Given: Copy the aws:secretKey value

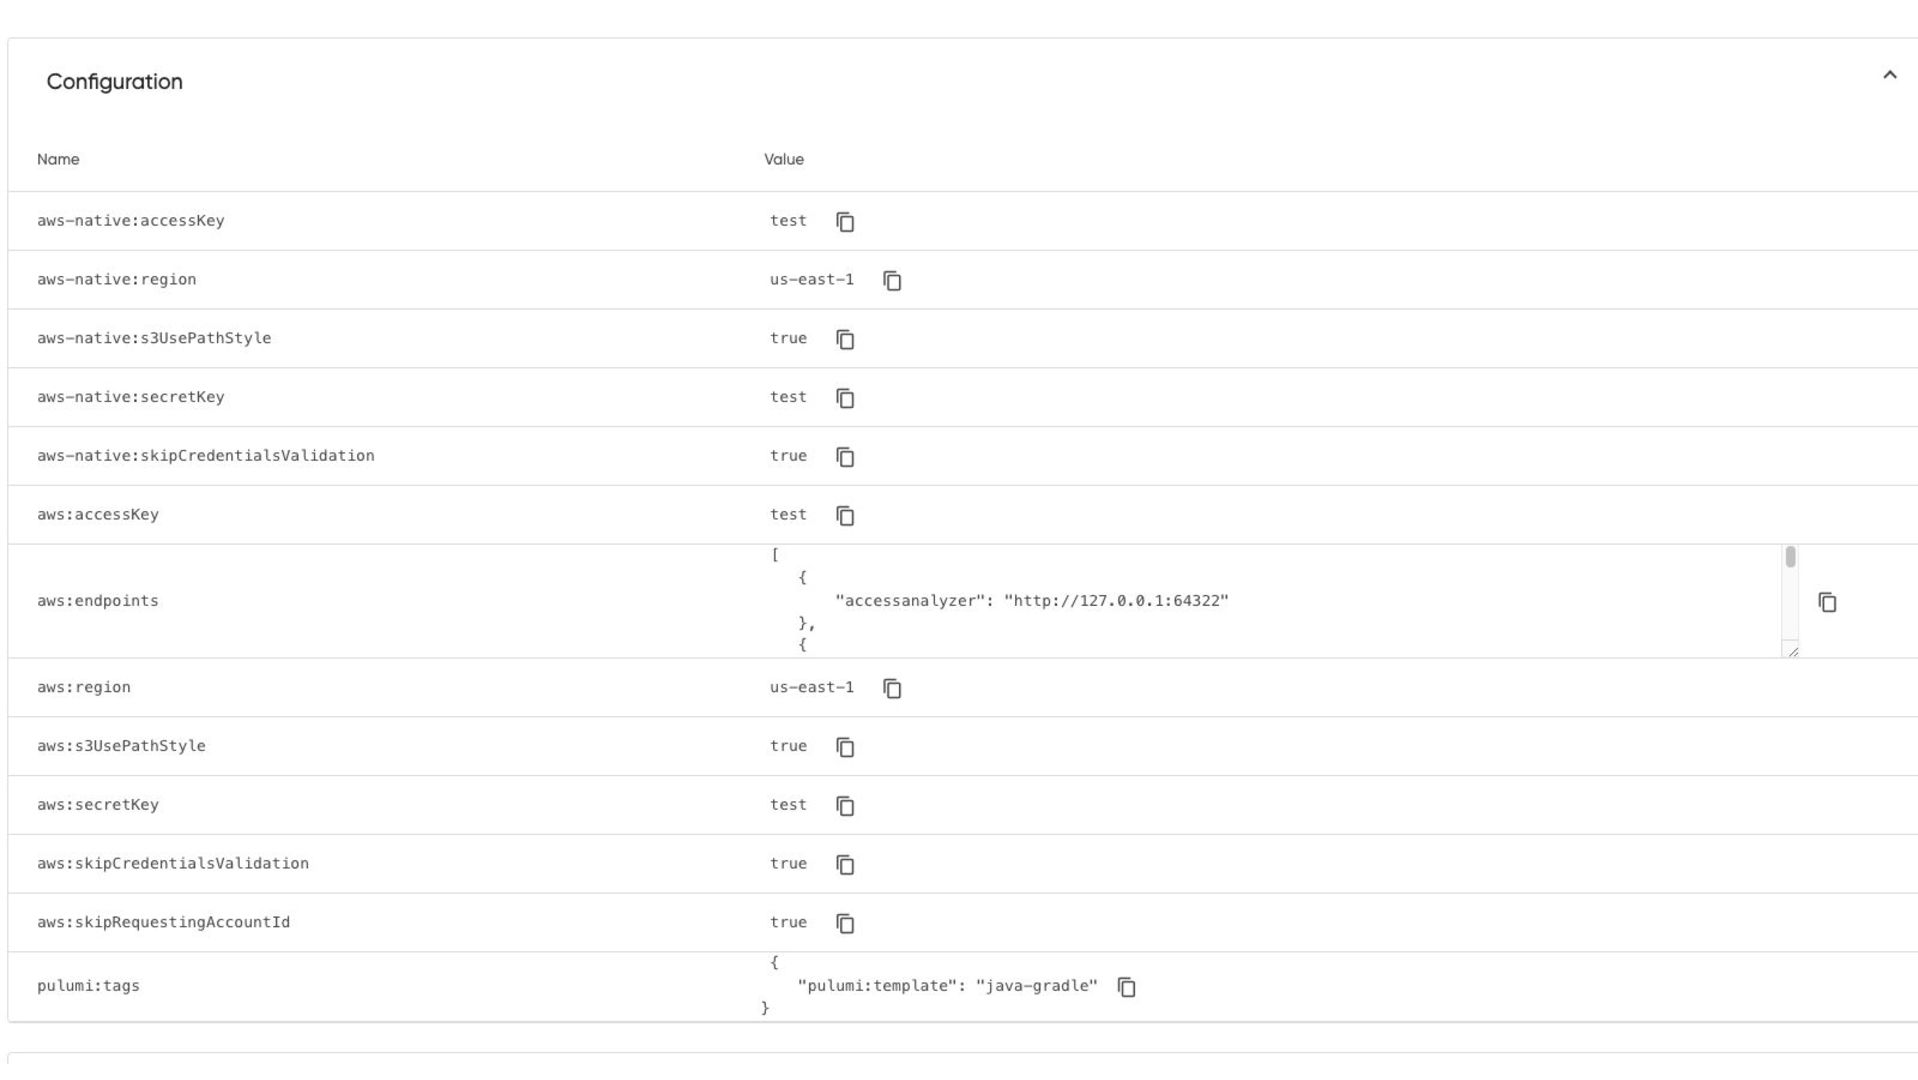Looking at the screenshot, I should pos(845,806).
